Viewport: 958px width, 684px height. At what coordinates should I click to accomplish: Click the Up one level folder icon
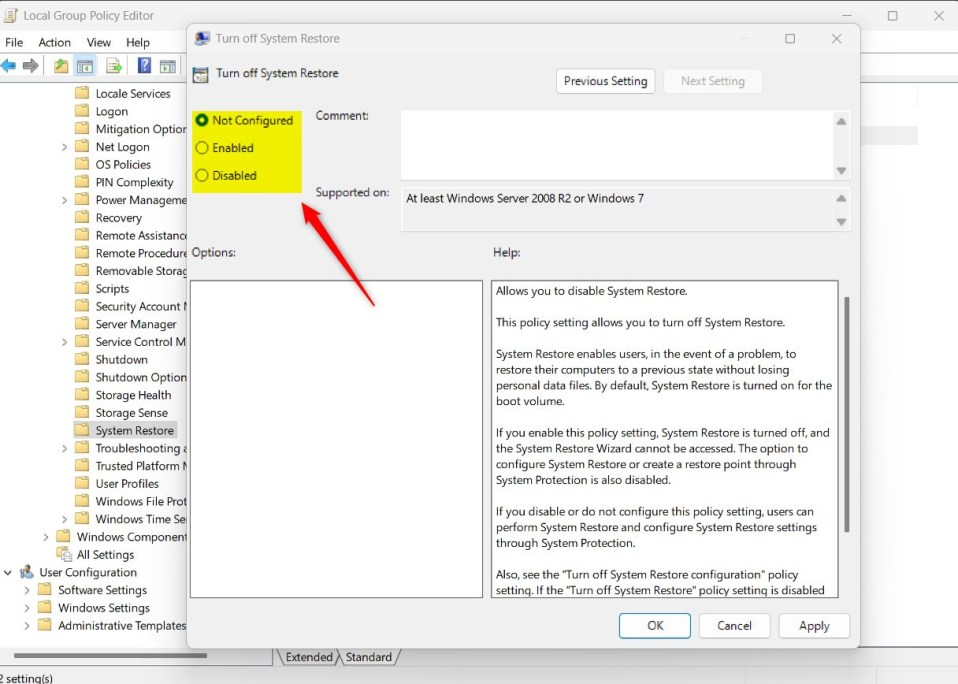click(60, 65)
